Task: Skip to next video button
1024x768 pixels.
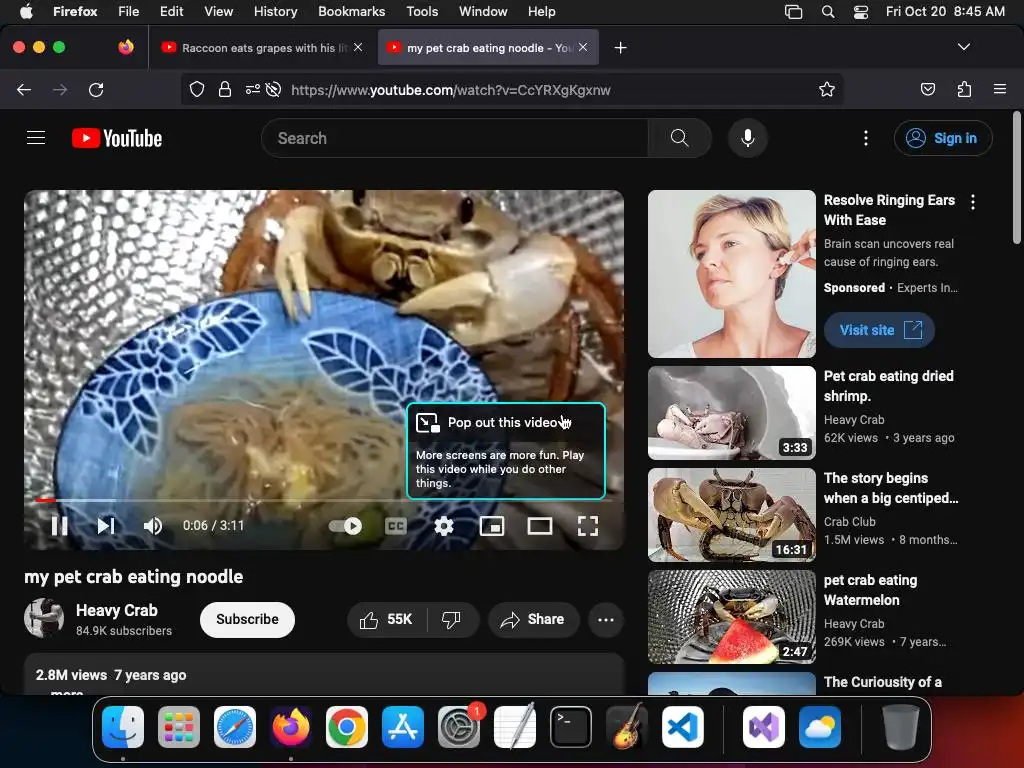Action: (x=106, y=526)
